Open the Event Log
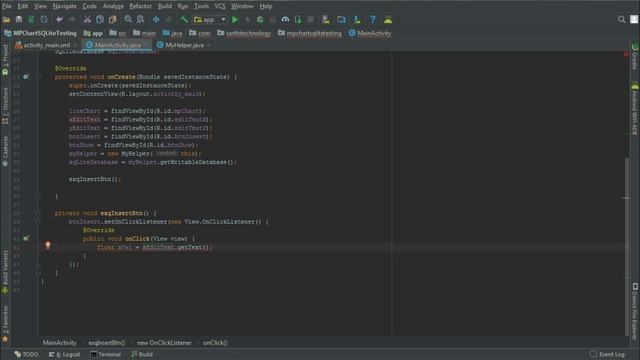Screen dimensions: 640x360 (x=607, y=354)
